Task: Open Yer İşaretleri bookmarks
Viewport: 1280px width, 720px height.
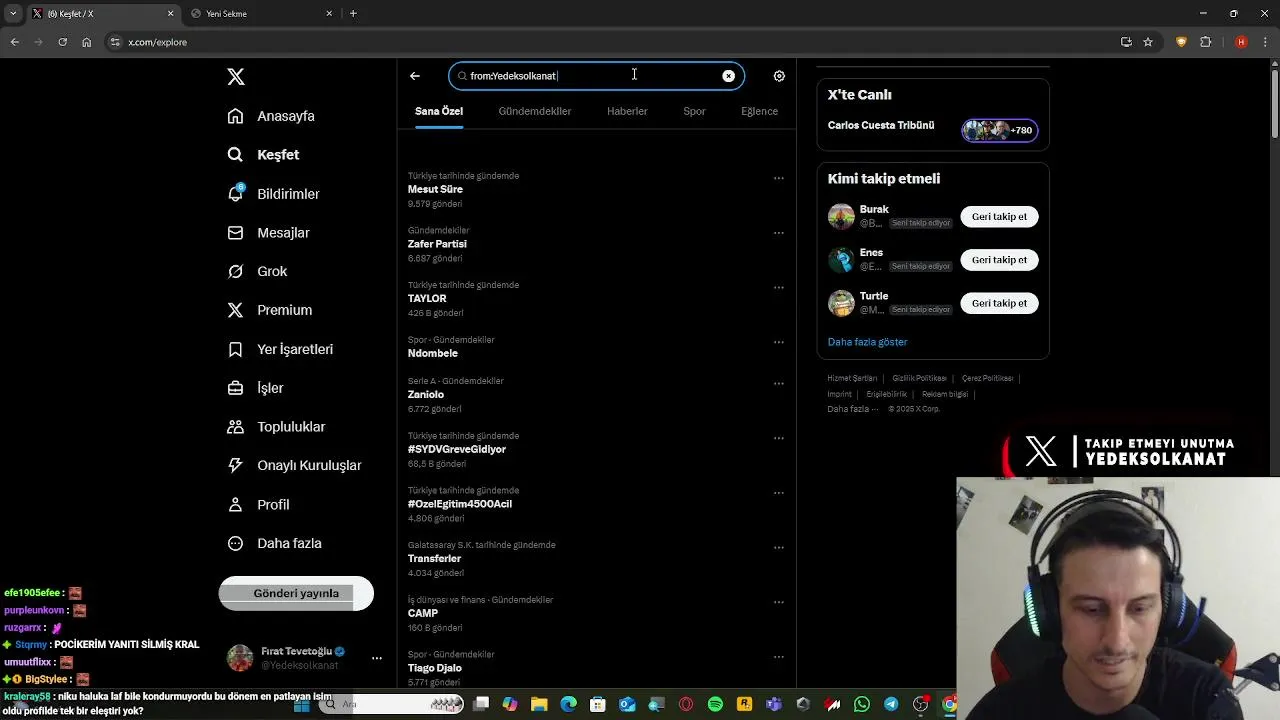Action: coord(280,349)
